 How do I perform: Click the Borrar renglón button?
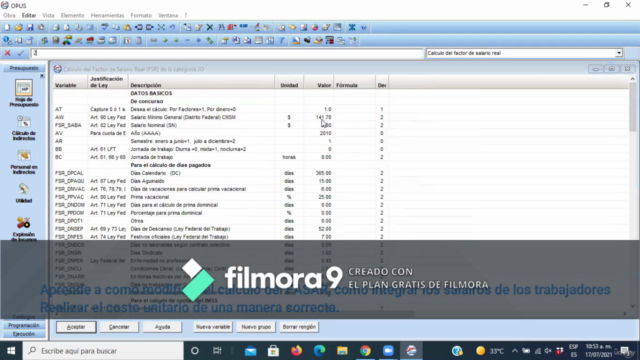(x=299, y=327)
